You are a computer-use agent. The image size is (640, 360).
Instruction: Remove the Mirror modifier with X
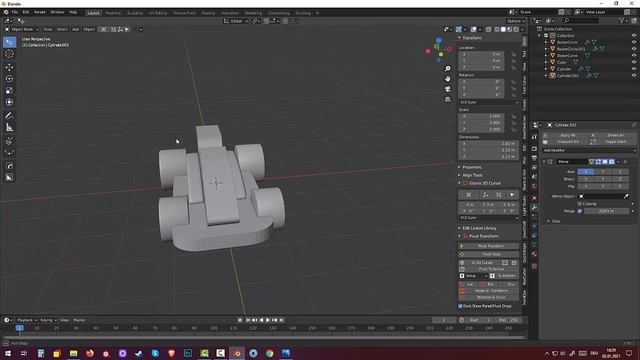point(625,162)
